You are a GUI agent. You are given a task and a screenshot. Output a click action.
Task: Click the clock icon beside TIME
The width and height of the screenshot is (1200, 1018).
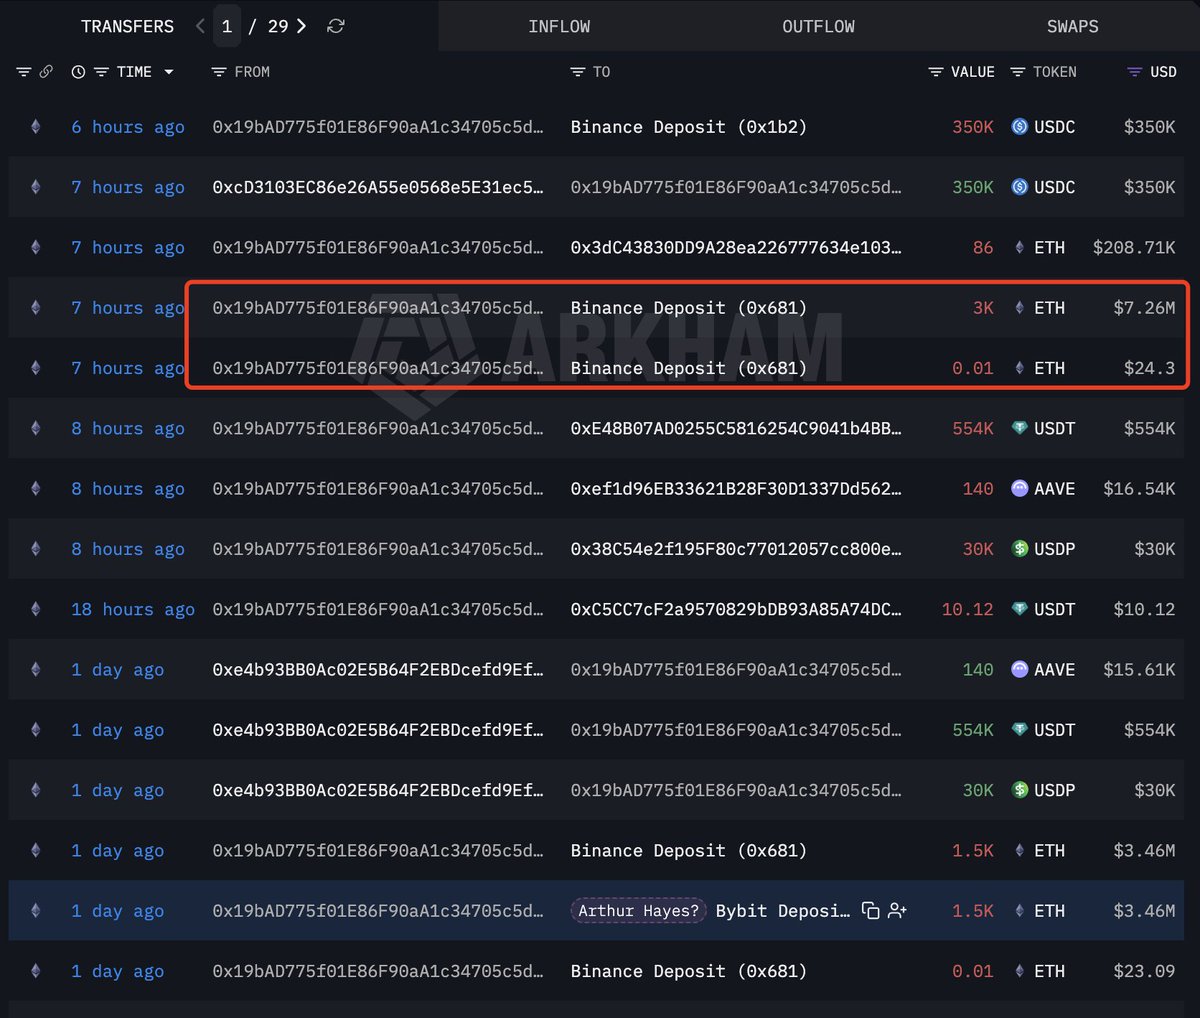click(x=78, y=72)
